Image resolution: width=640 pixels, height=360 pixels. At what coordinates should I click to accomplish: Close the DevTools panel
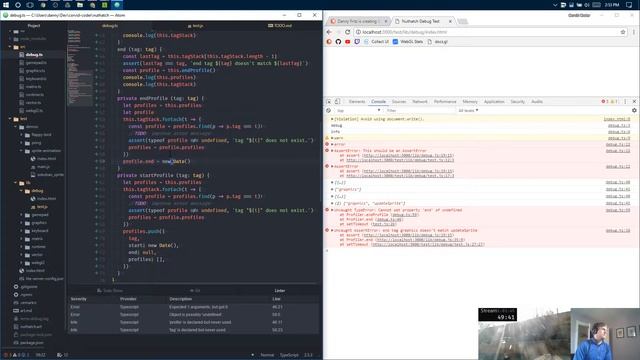click(634, 101)
